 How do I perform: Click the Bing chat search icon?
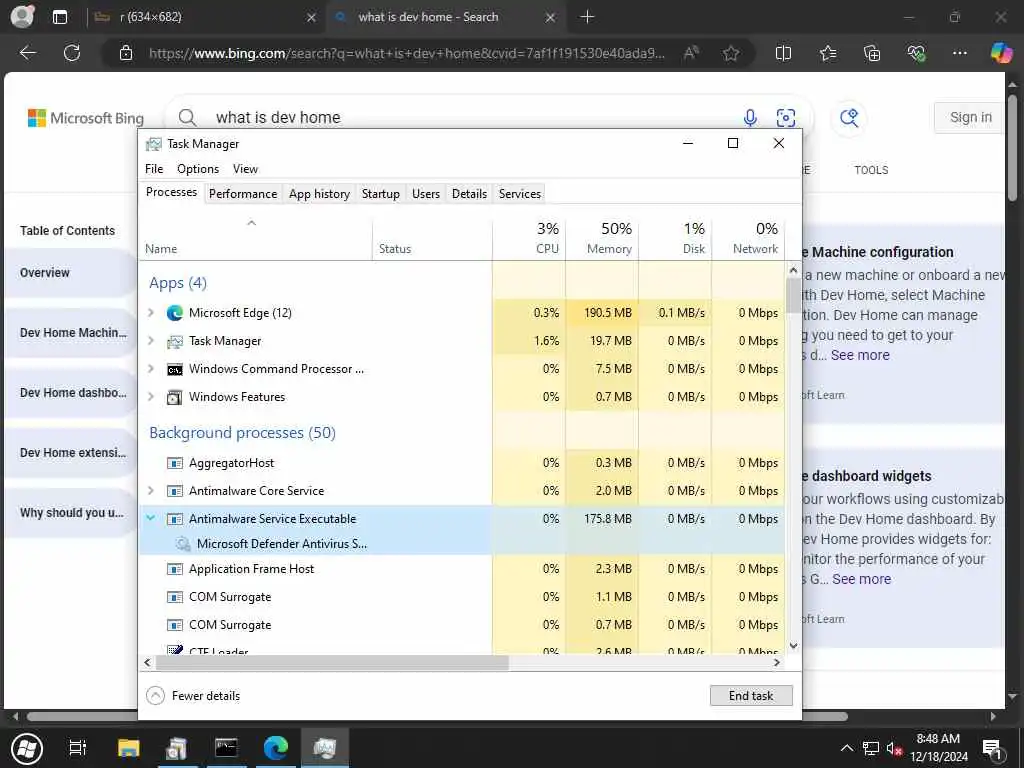click(849, 118)
